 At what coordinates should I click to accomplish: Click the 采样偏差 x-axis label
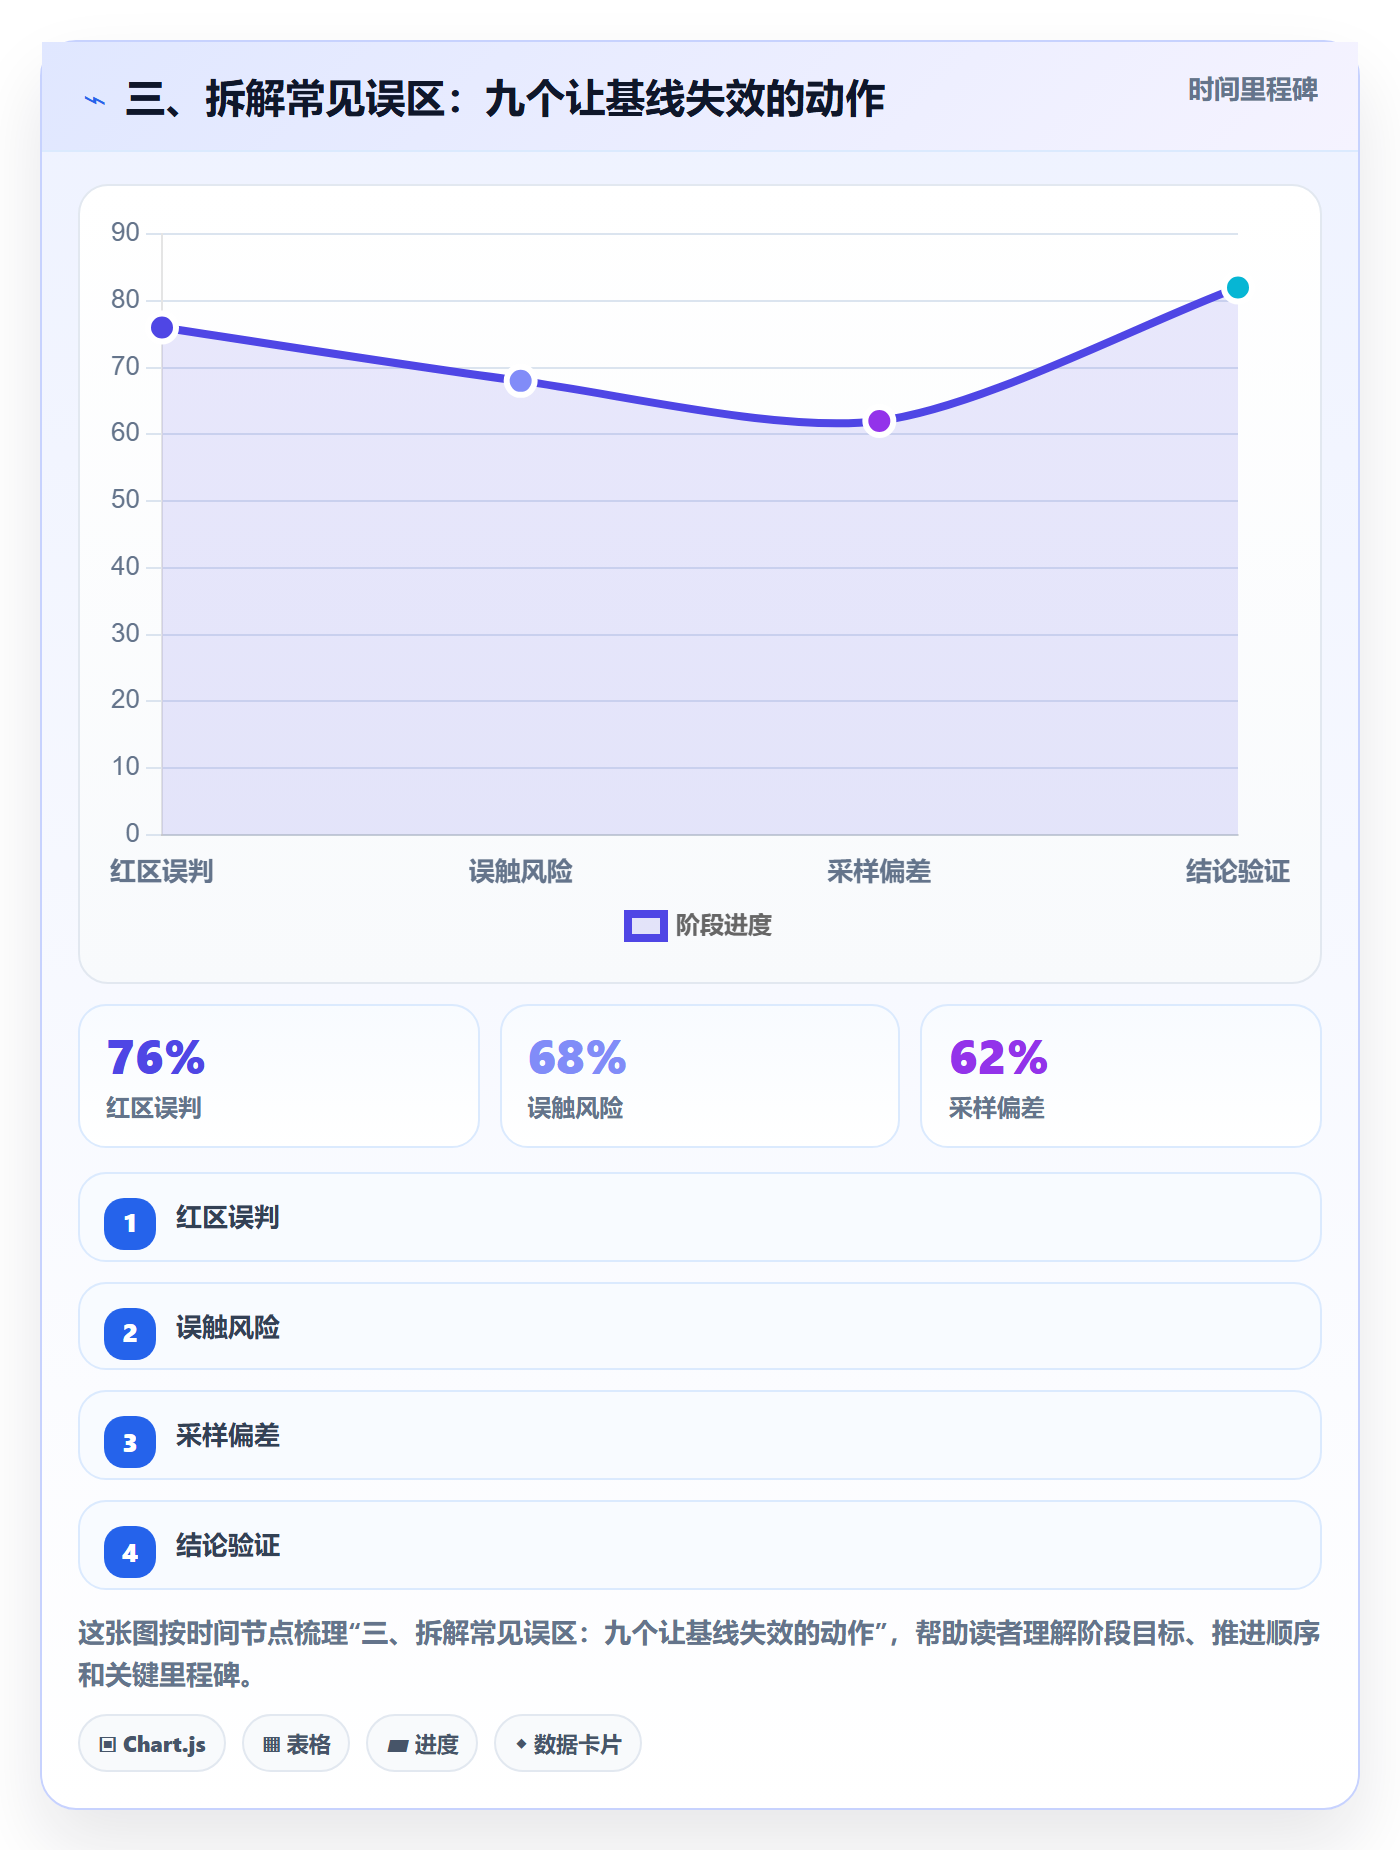coord(879,871)
